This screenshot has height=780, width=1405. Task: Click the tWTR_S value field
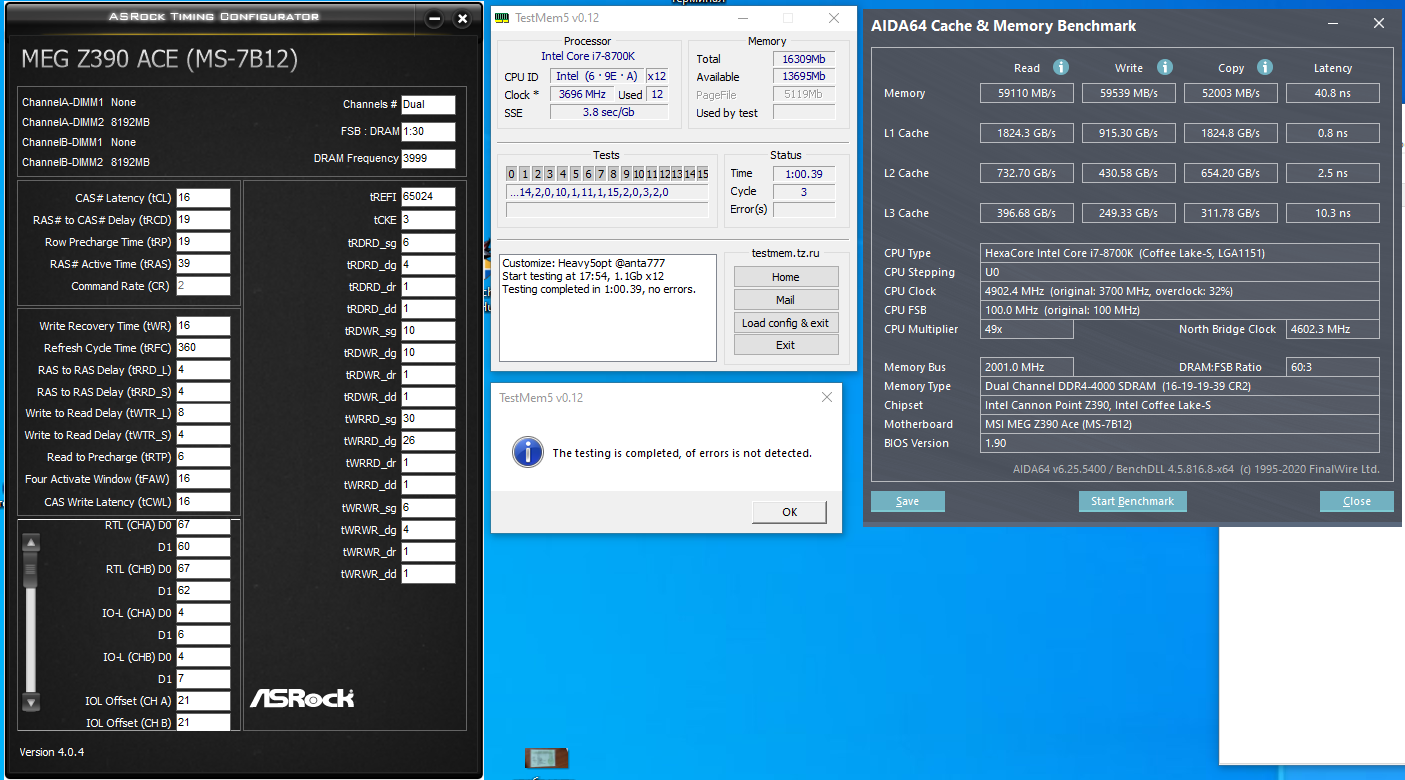pos(203,435)
